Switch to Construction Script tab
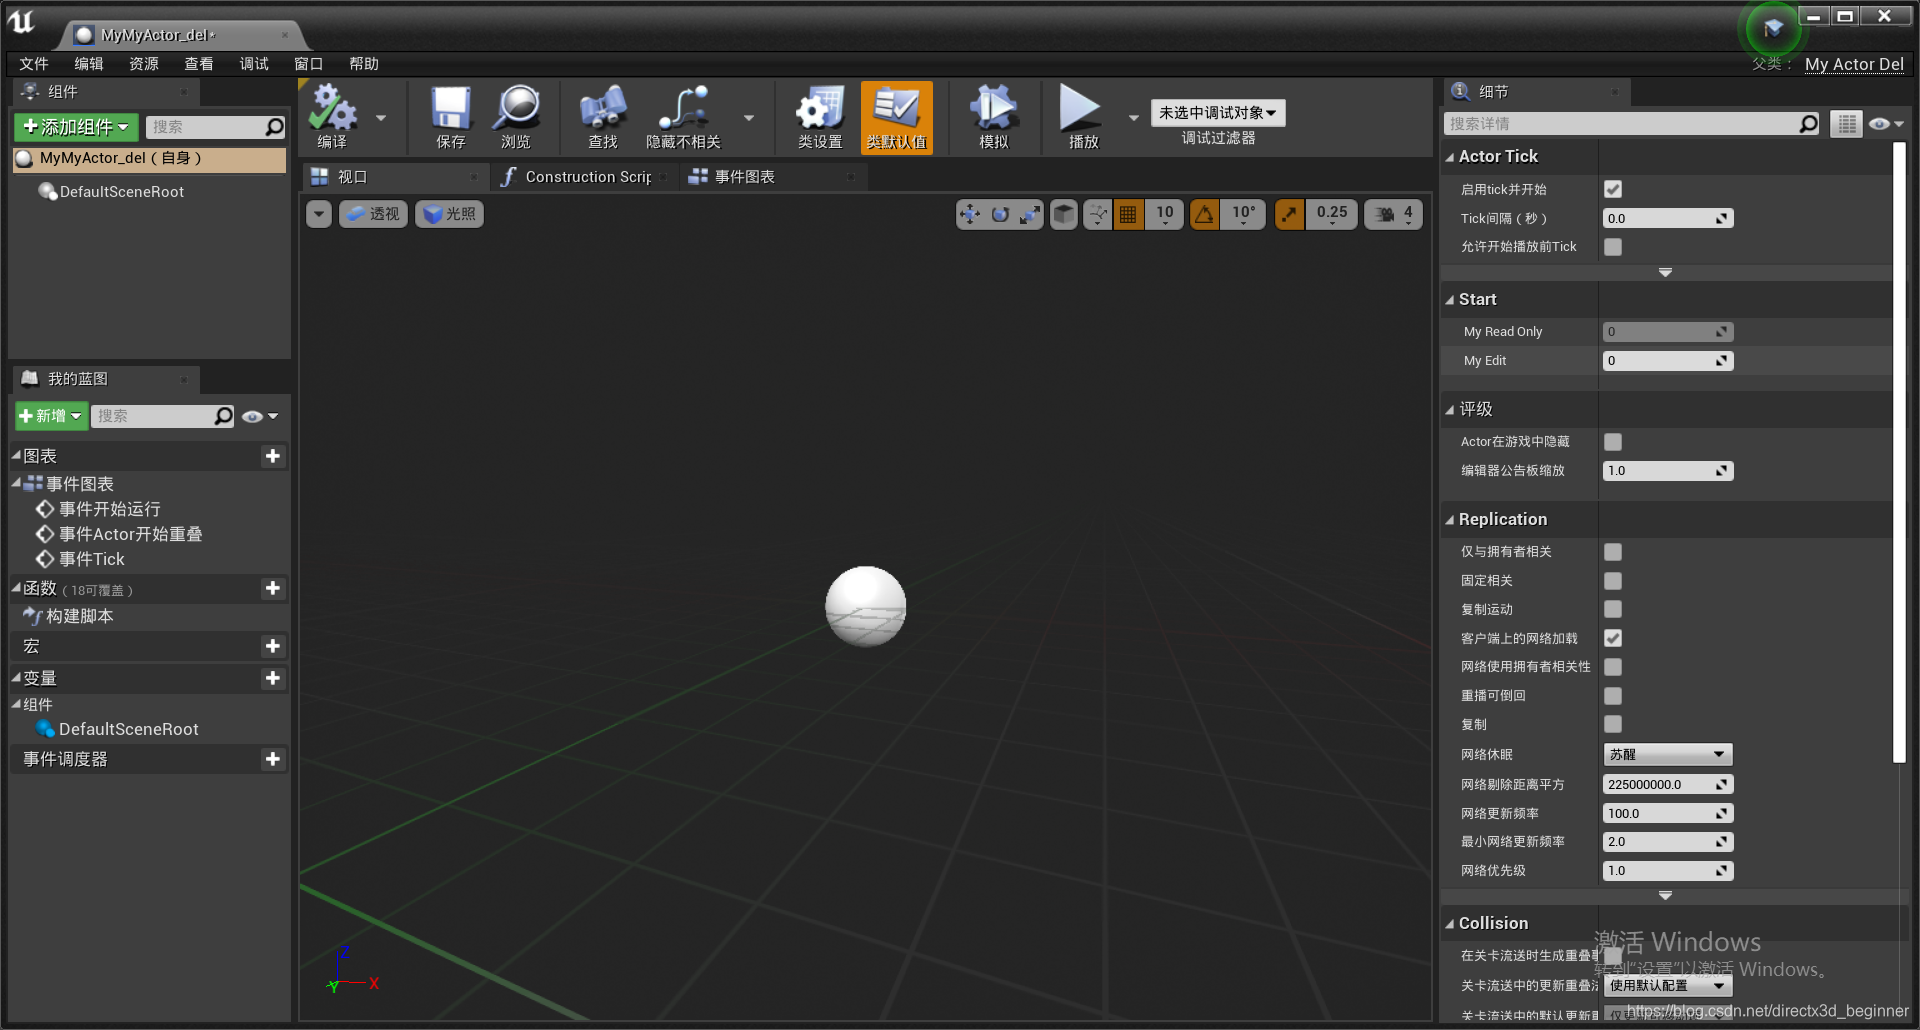The image size is (1920, 1030). (x=585, y=177)
